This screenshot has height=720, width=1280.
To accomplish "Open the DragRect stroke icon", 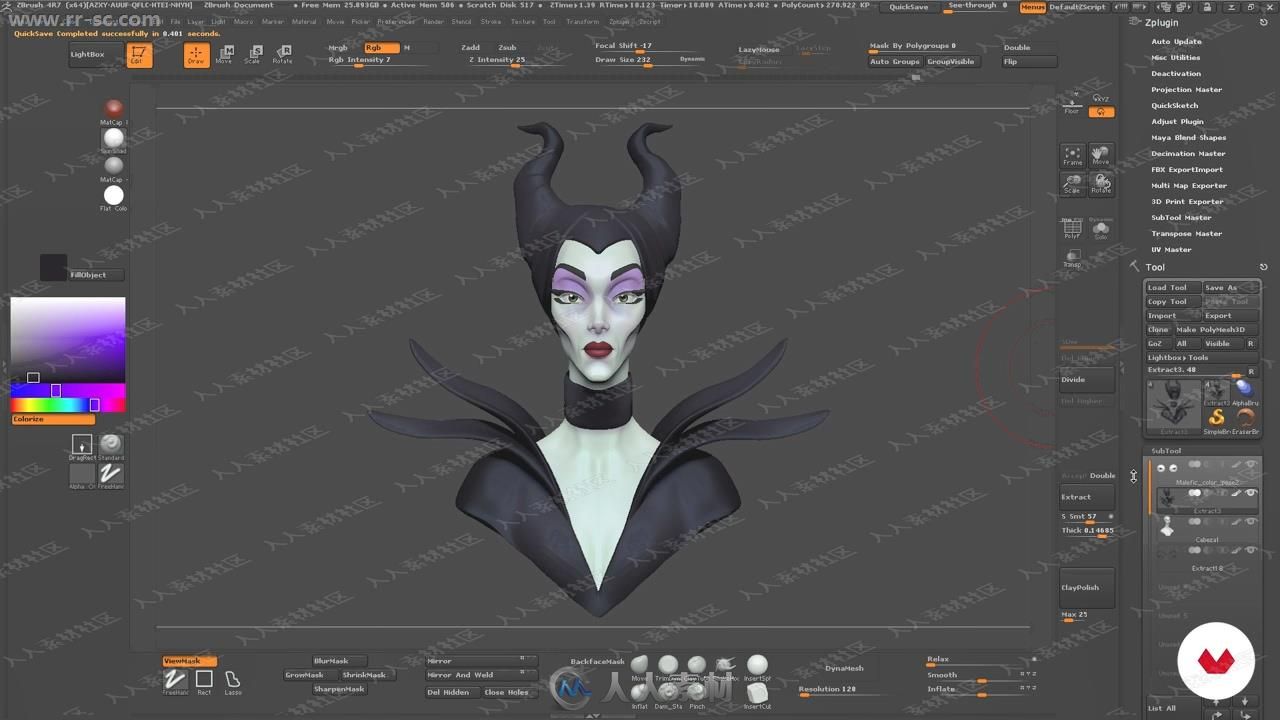I will 82,445.
